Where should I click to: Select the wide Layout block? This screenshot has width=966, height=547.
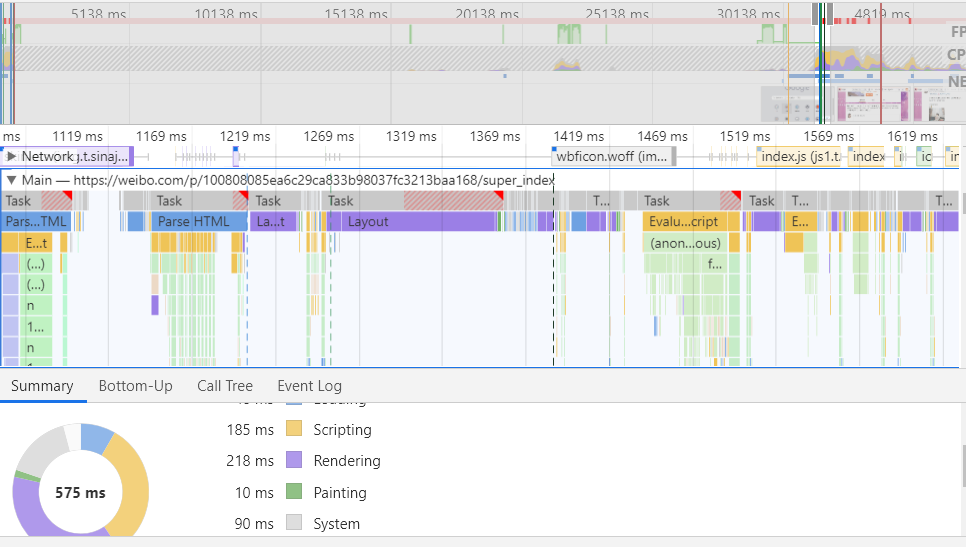point(418,222)
